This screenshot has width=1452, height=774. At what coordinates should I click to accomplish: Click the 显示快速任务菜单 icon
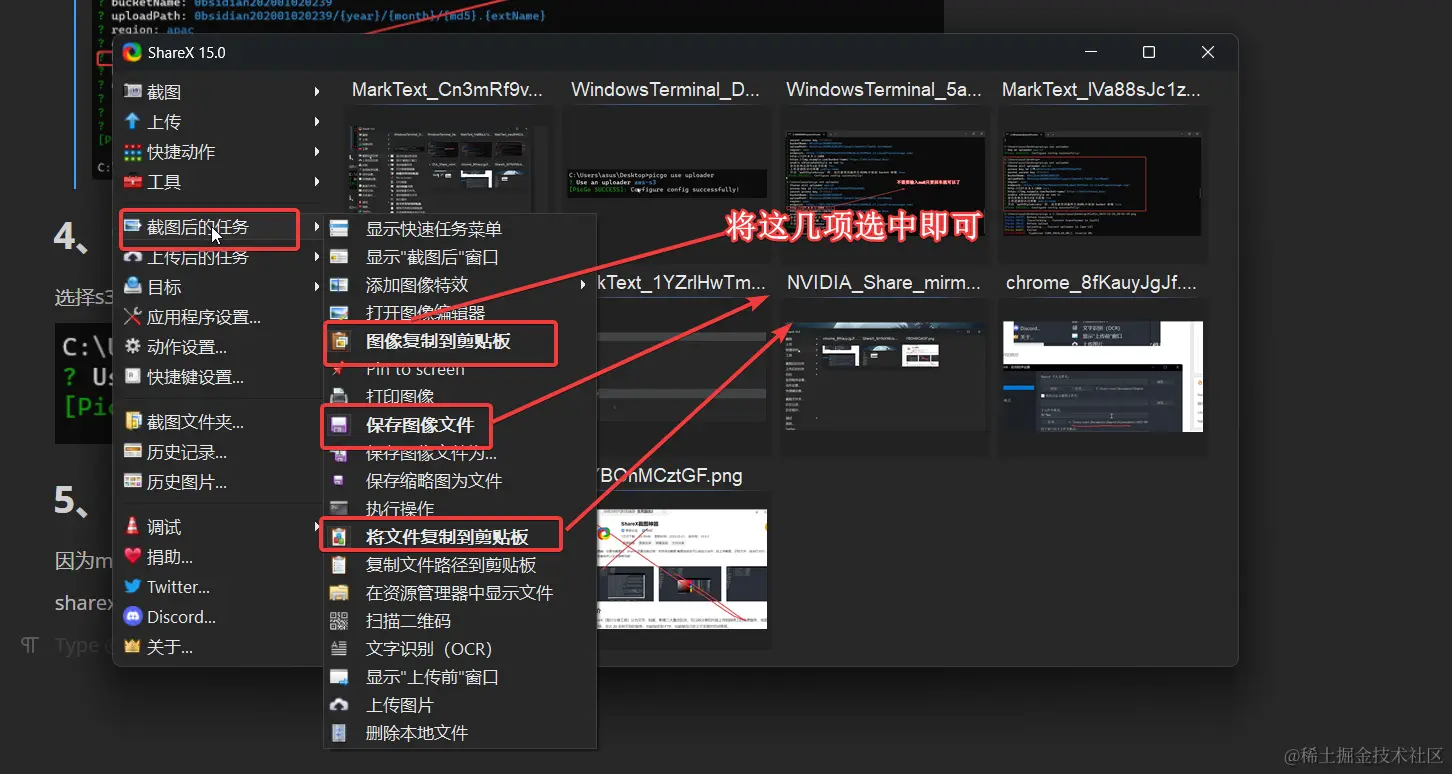[x=339, y=229]
